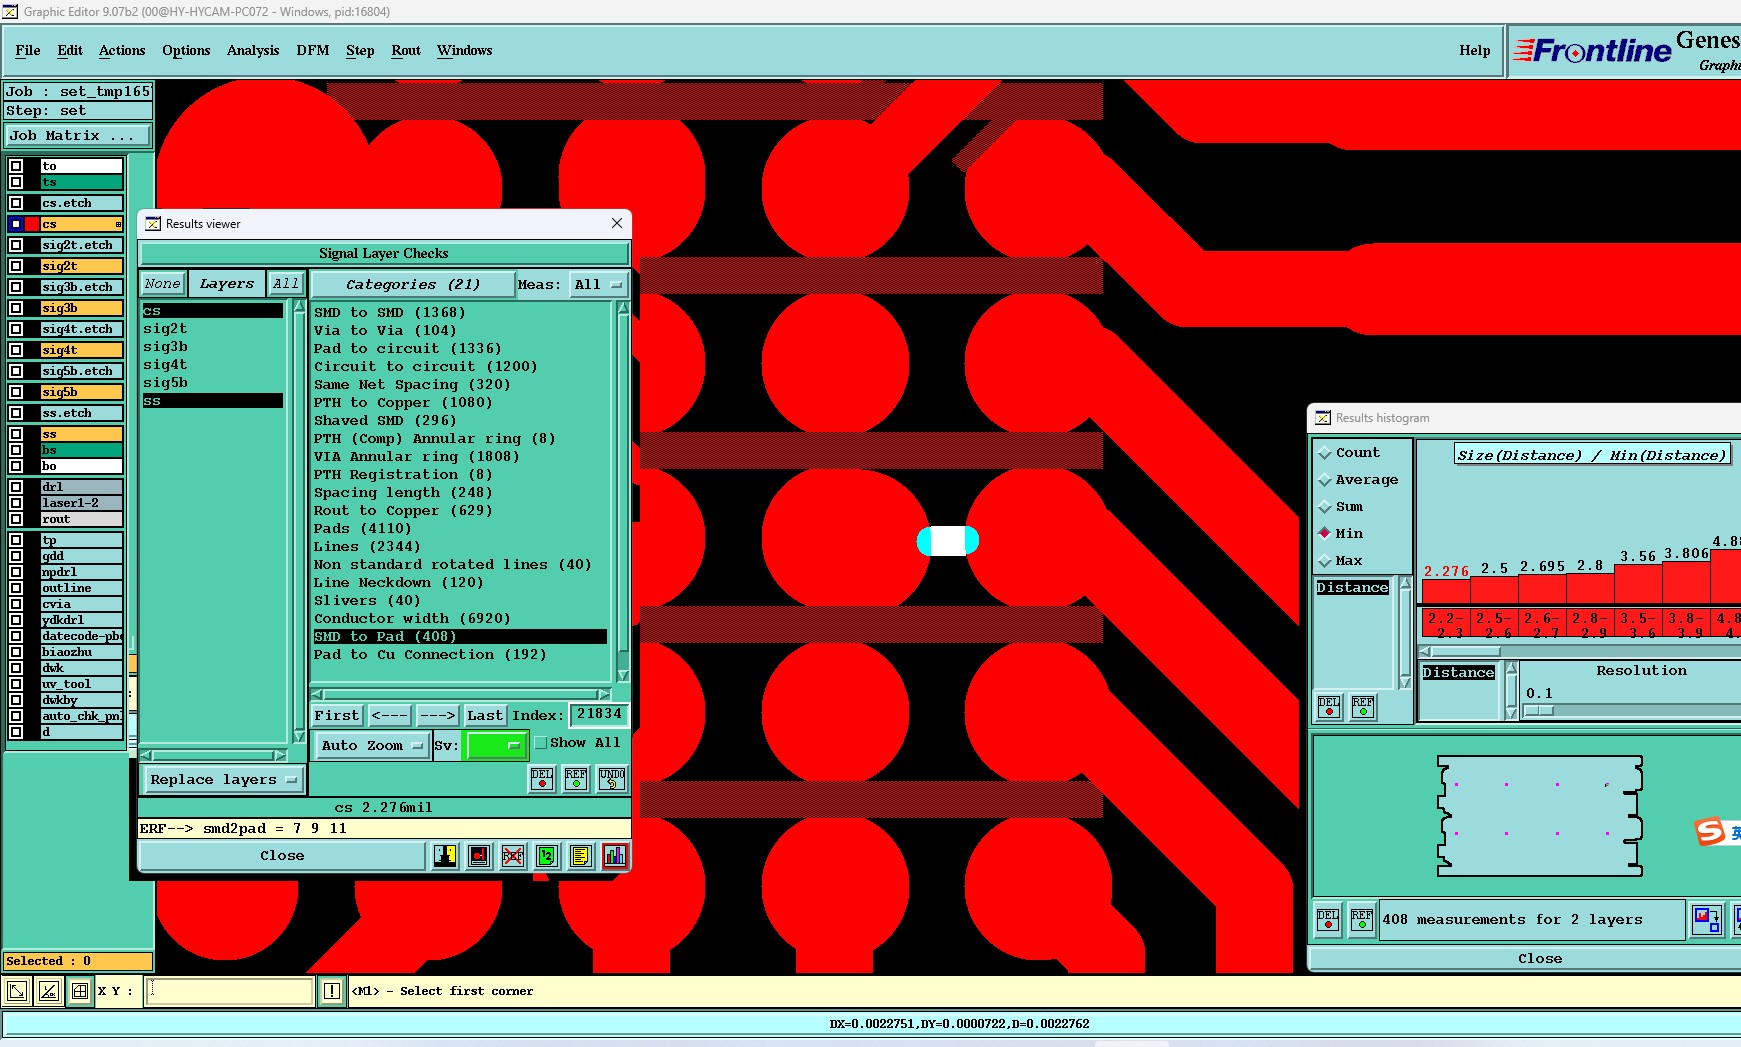
Task: Click the previous result arrow button
Action: [389, 716]
